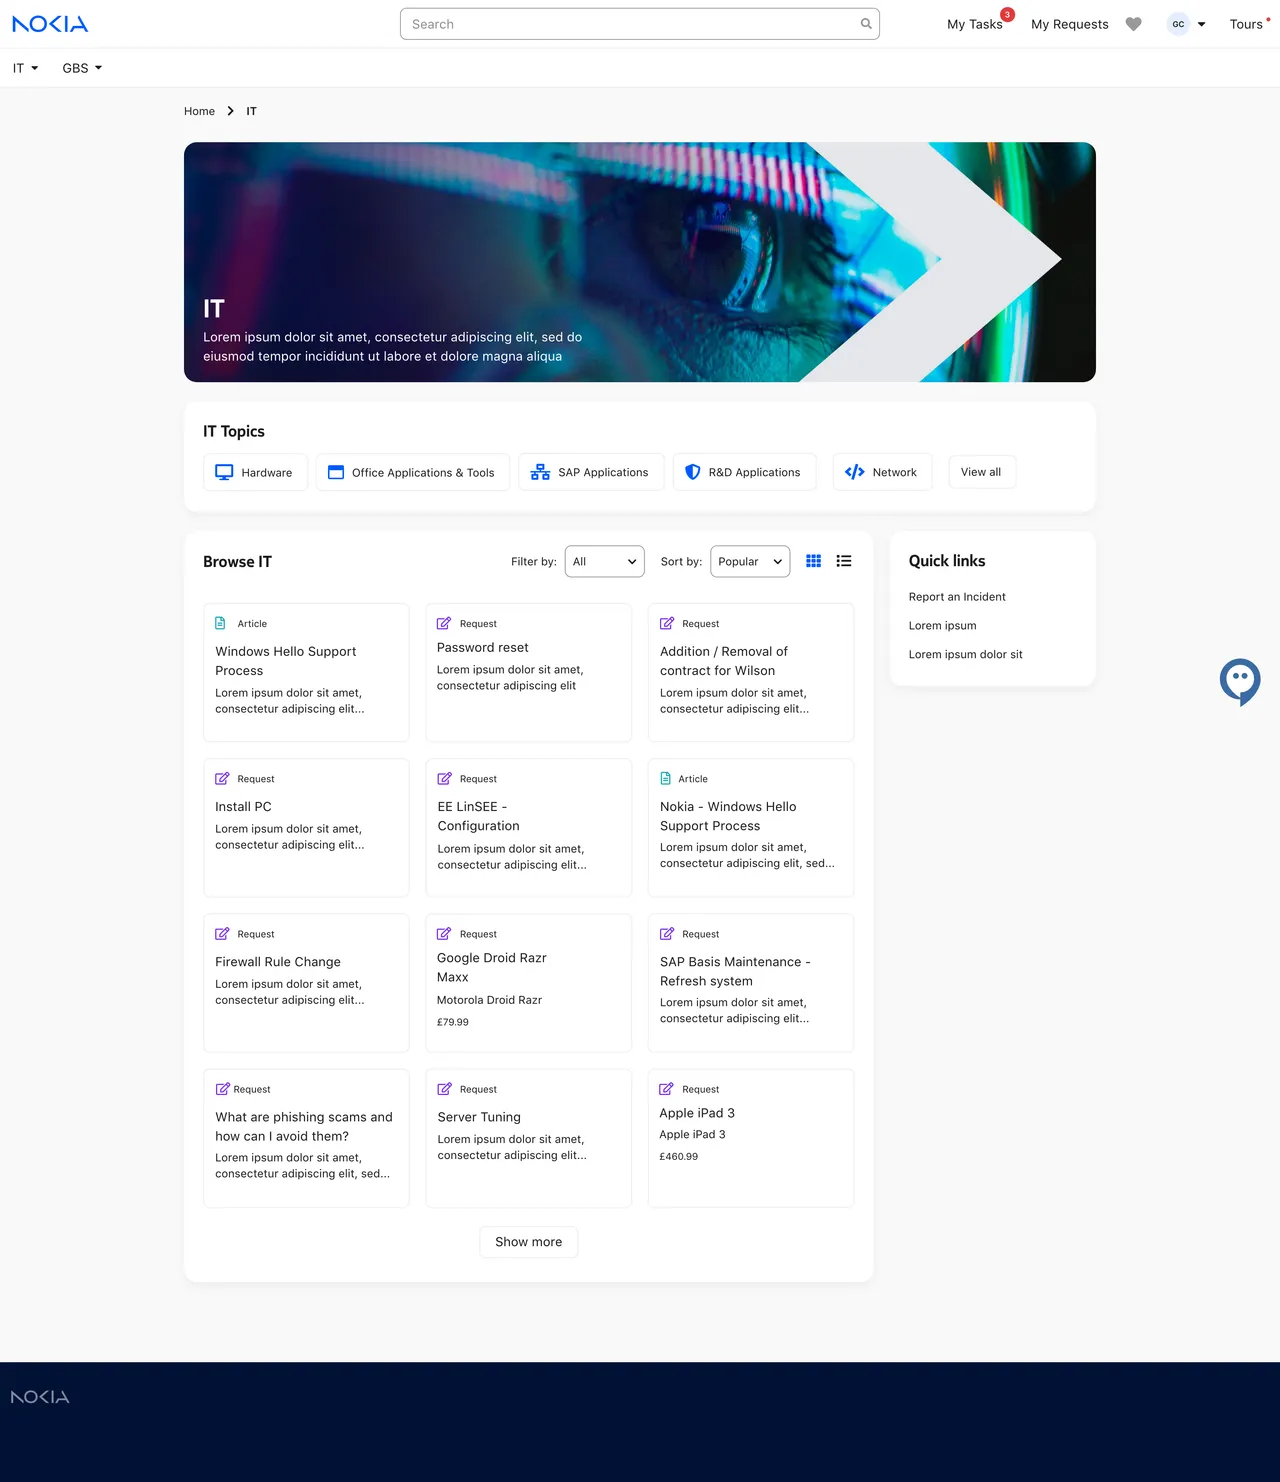
Task: Click the chat feedback bubble icon
Action: point(1240,681)
